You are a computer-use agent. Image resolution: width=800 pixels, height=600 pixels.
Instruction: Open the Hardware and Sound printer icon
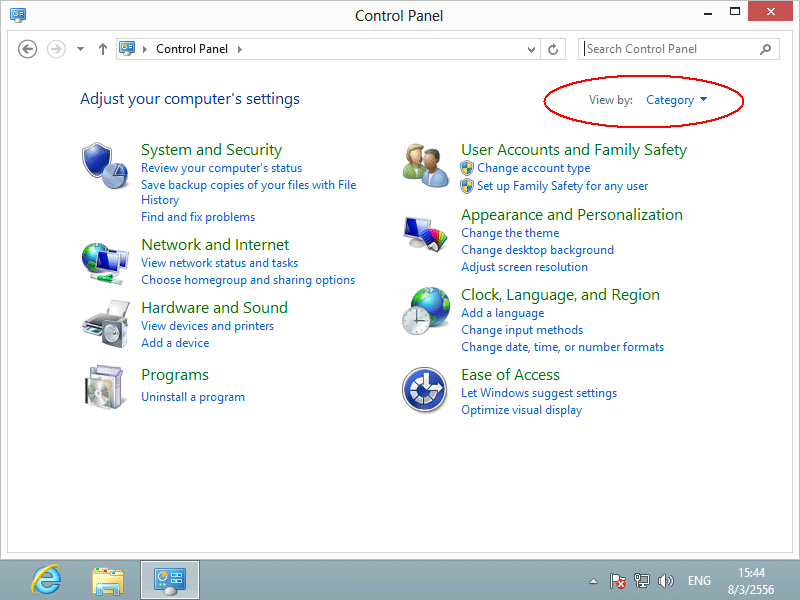tap(106, 324)
